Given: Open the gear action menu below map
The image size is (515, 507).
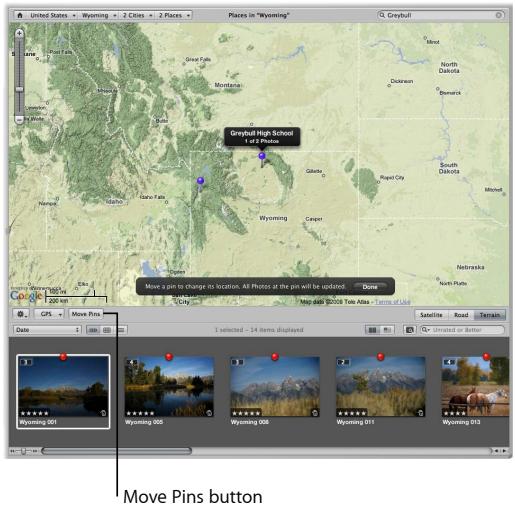Looking at the screenshot, I should [x=21, y=314].
